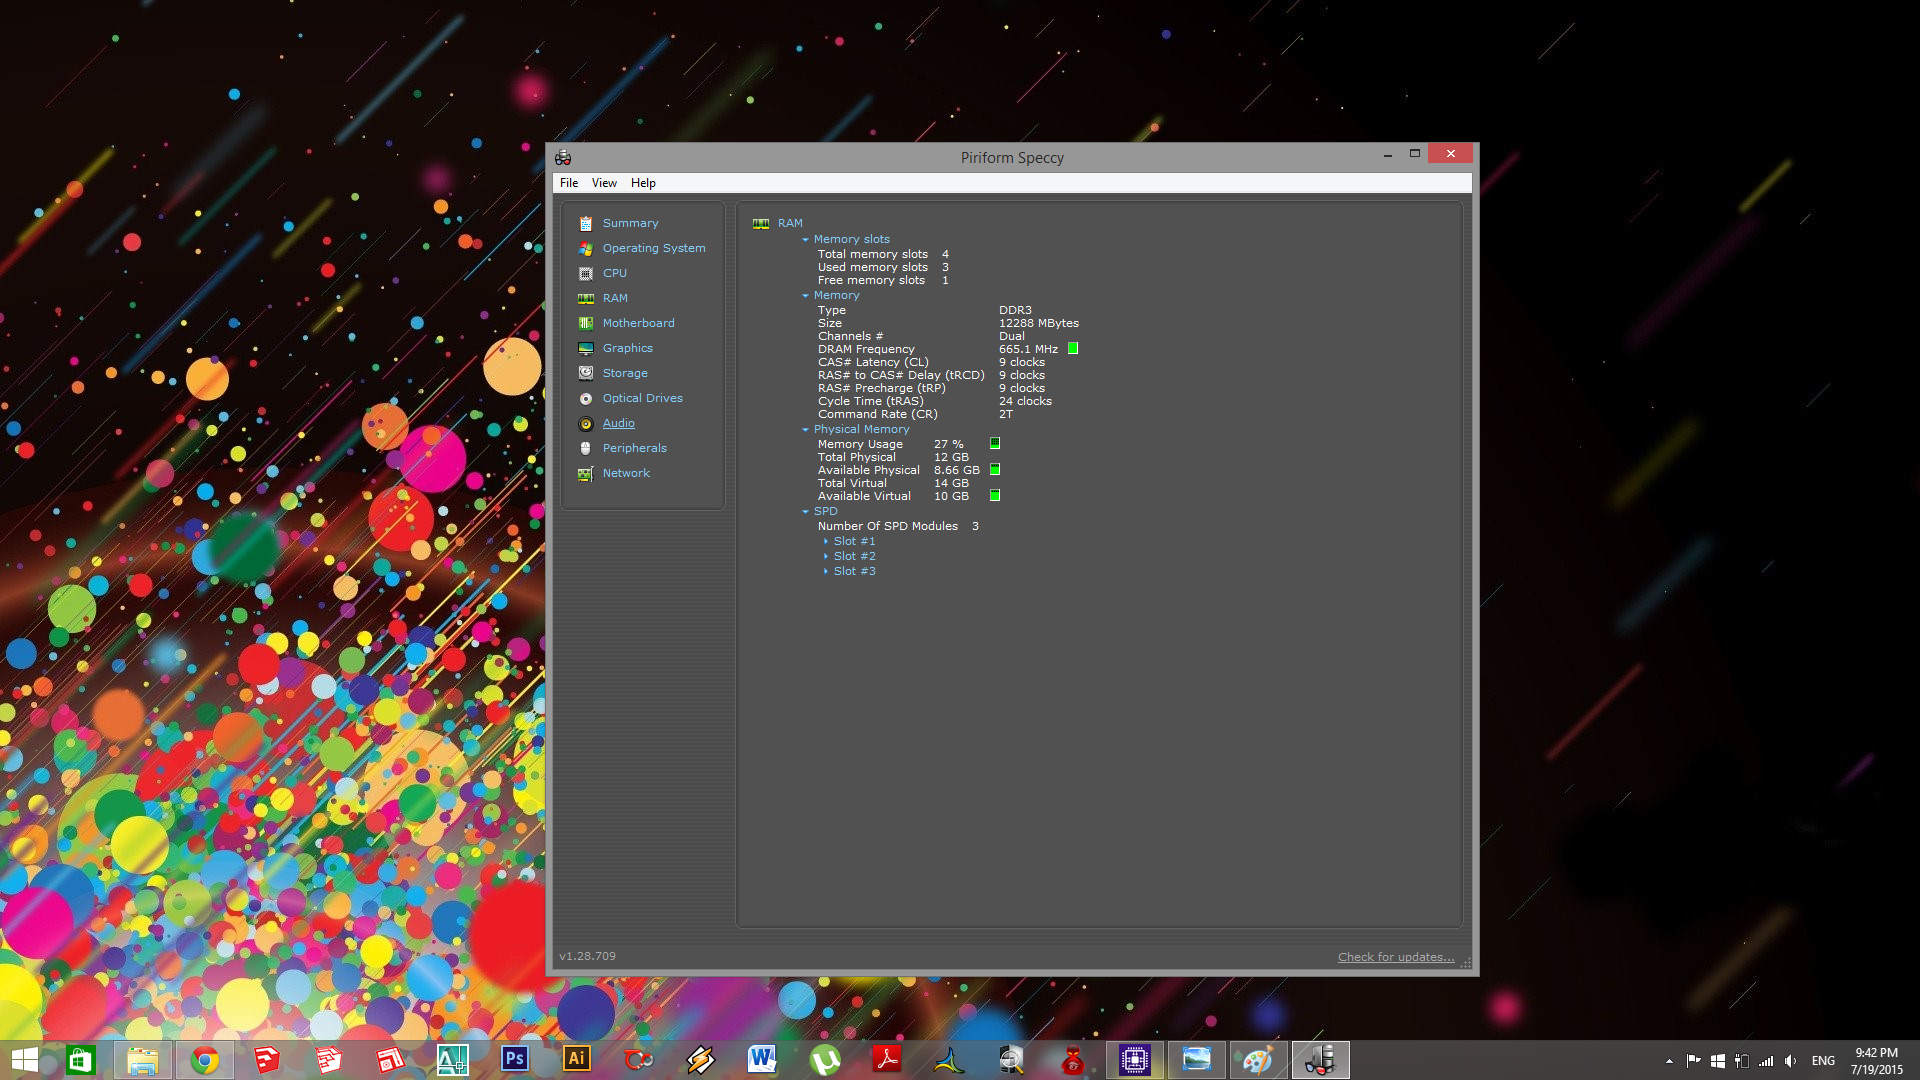Open AutoCAD from the taskbar
Image resolution: width=1920 pixels, height=1080 pixels.
click(x=453, y=1059)
